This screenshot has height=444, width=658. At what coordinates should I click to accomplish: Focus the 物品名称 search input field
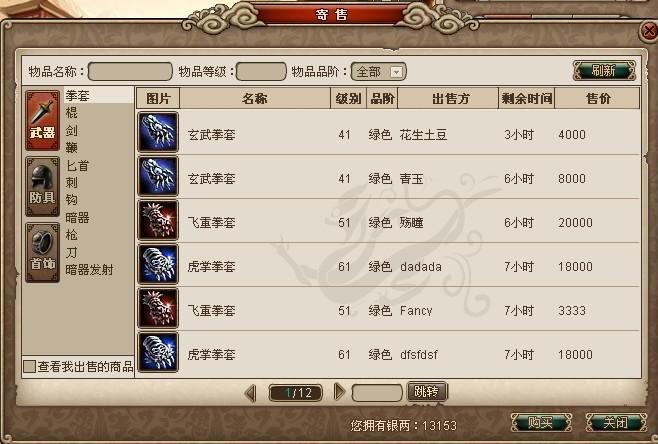pyautogui.click(x=130, y=71)
